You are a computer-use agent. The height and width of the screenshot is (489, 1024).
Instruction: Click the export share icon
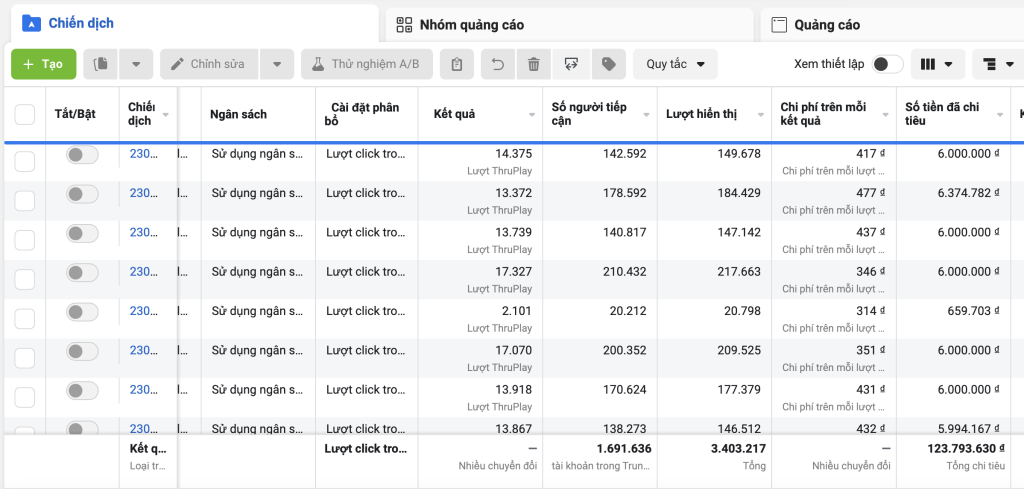click(x=571, y=64)
